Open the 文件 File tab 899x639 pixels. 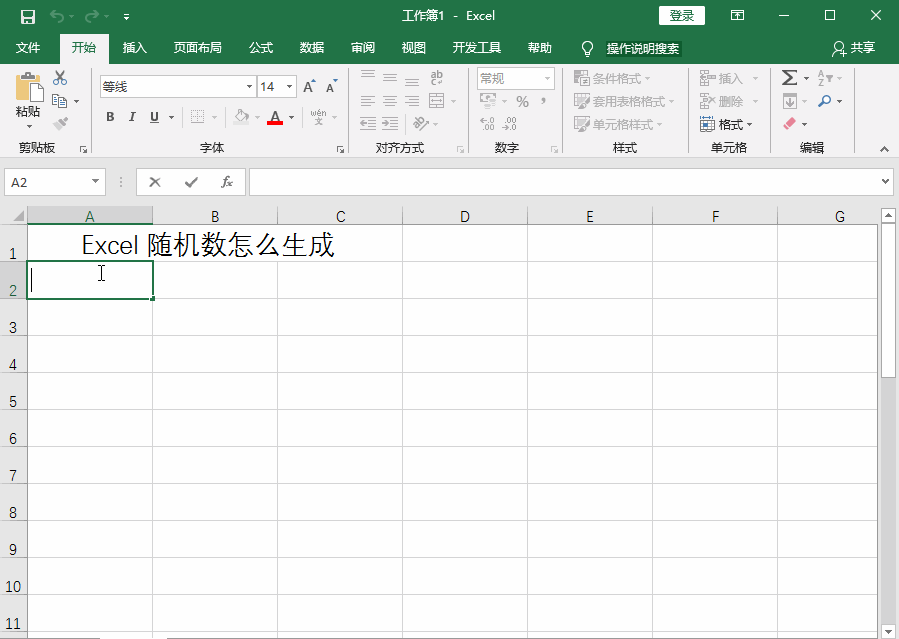pos(28,48)
